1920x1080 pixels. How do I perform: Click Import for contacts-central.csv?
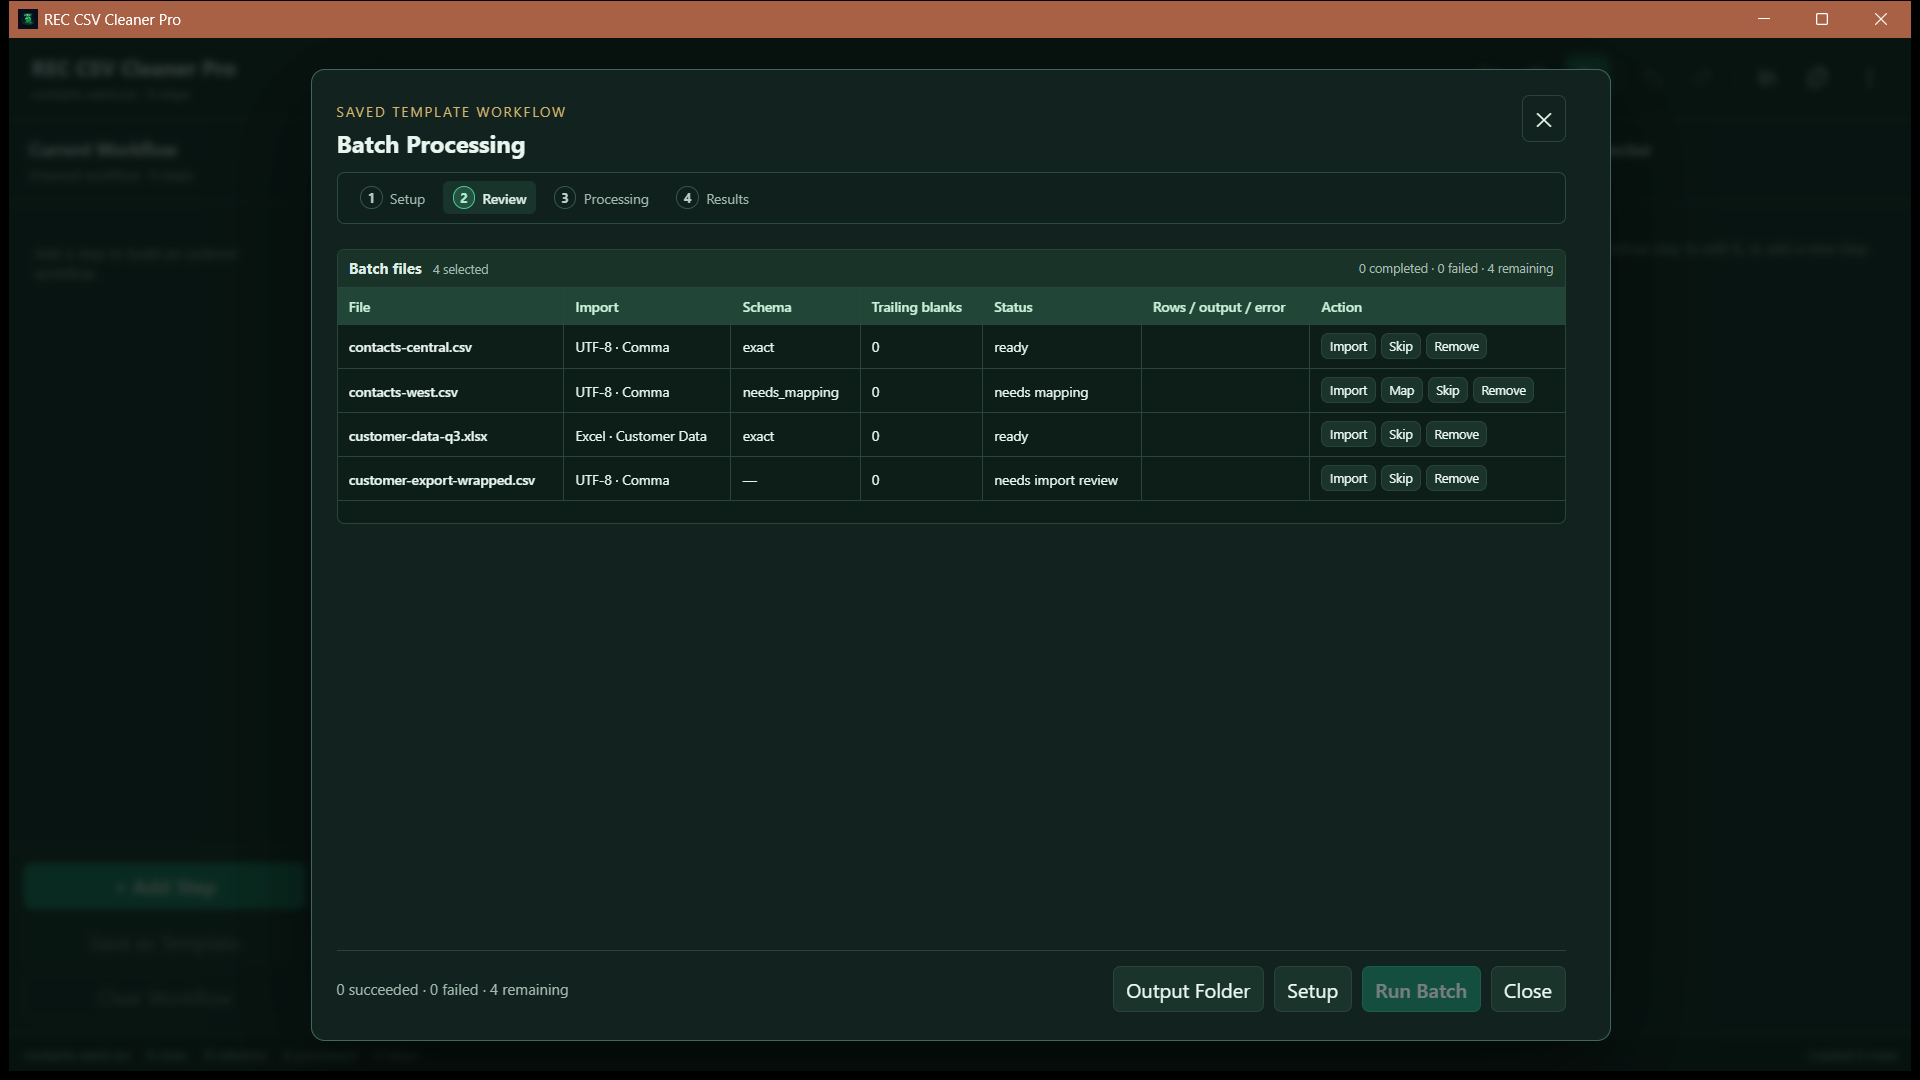tap(1348, 346)
